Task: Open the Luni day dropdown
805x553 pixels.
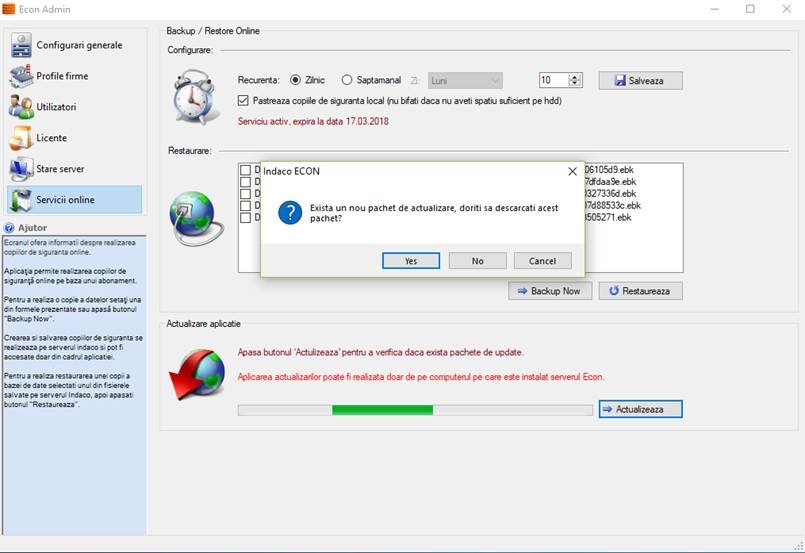Action: (465, 81)
